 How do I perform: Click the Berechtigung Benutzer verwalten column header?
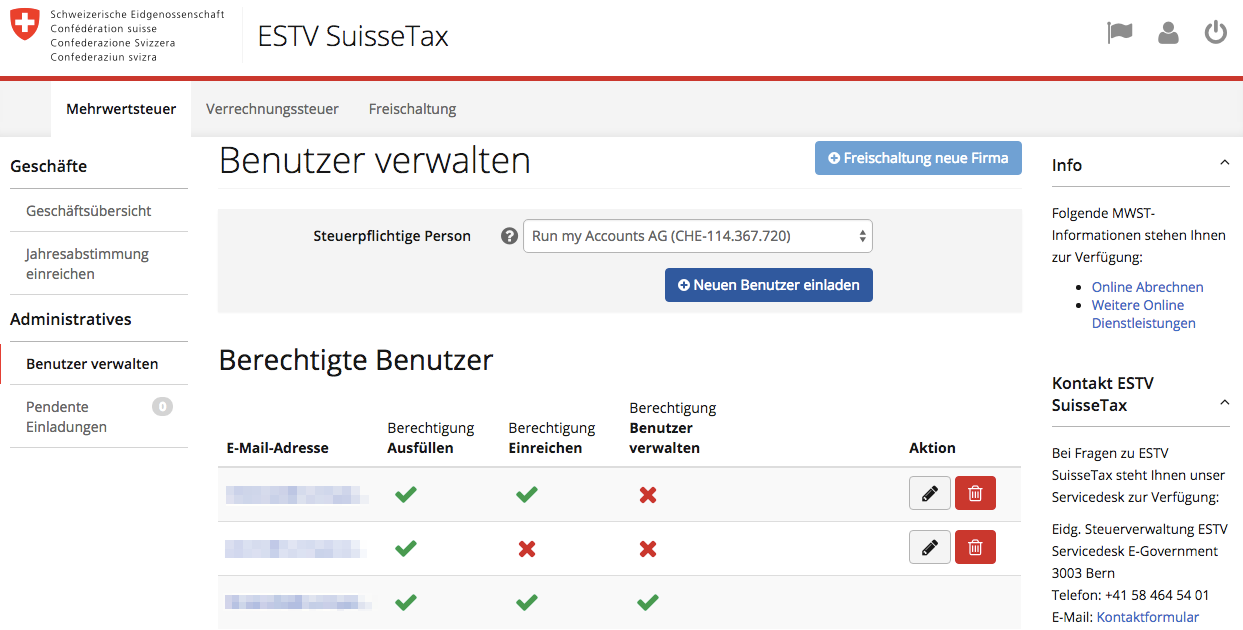pos(673,428)
